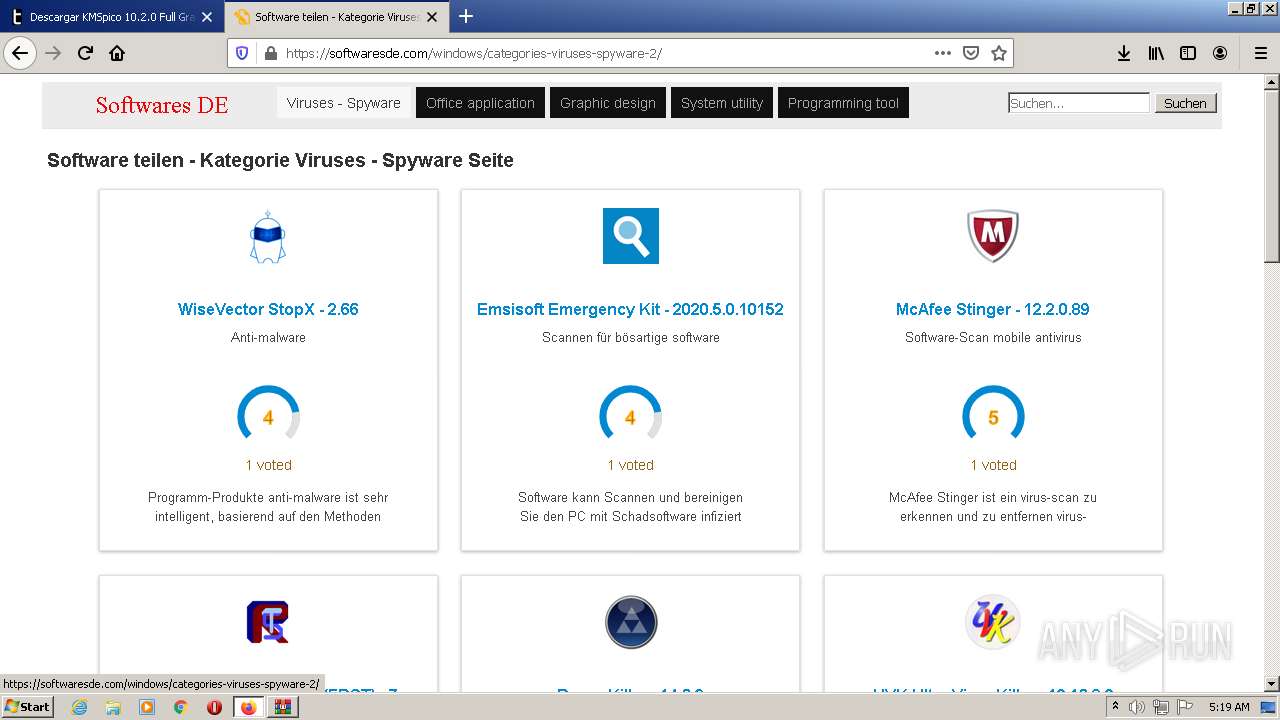Click the Forward arrow in Firefox toolbar
1280x720 pixels.
coord(54,53)
